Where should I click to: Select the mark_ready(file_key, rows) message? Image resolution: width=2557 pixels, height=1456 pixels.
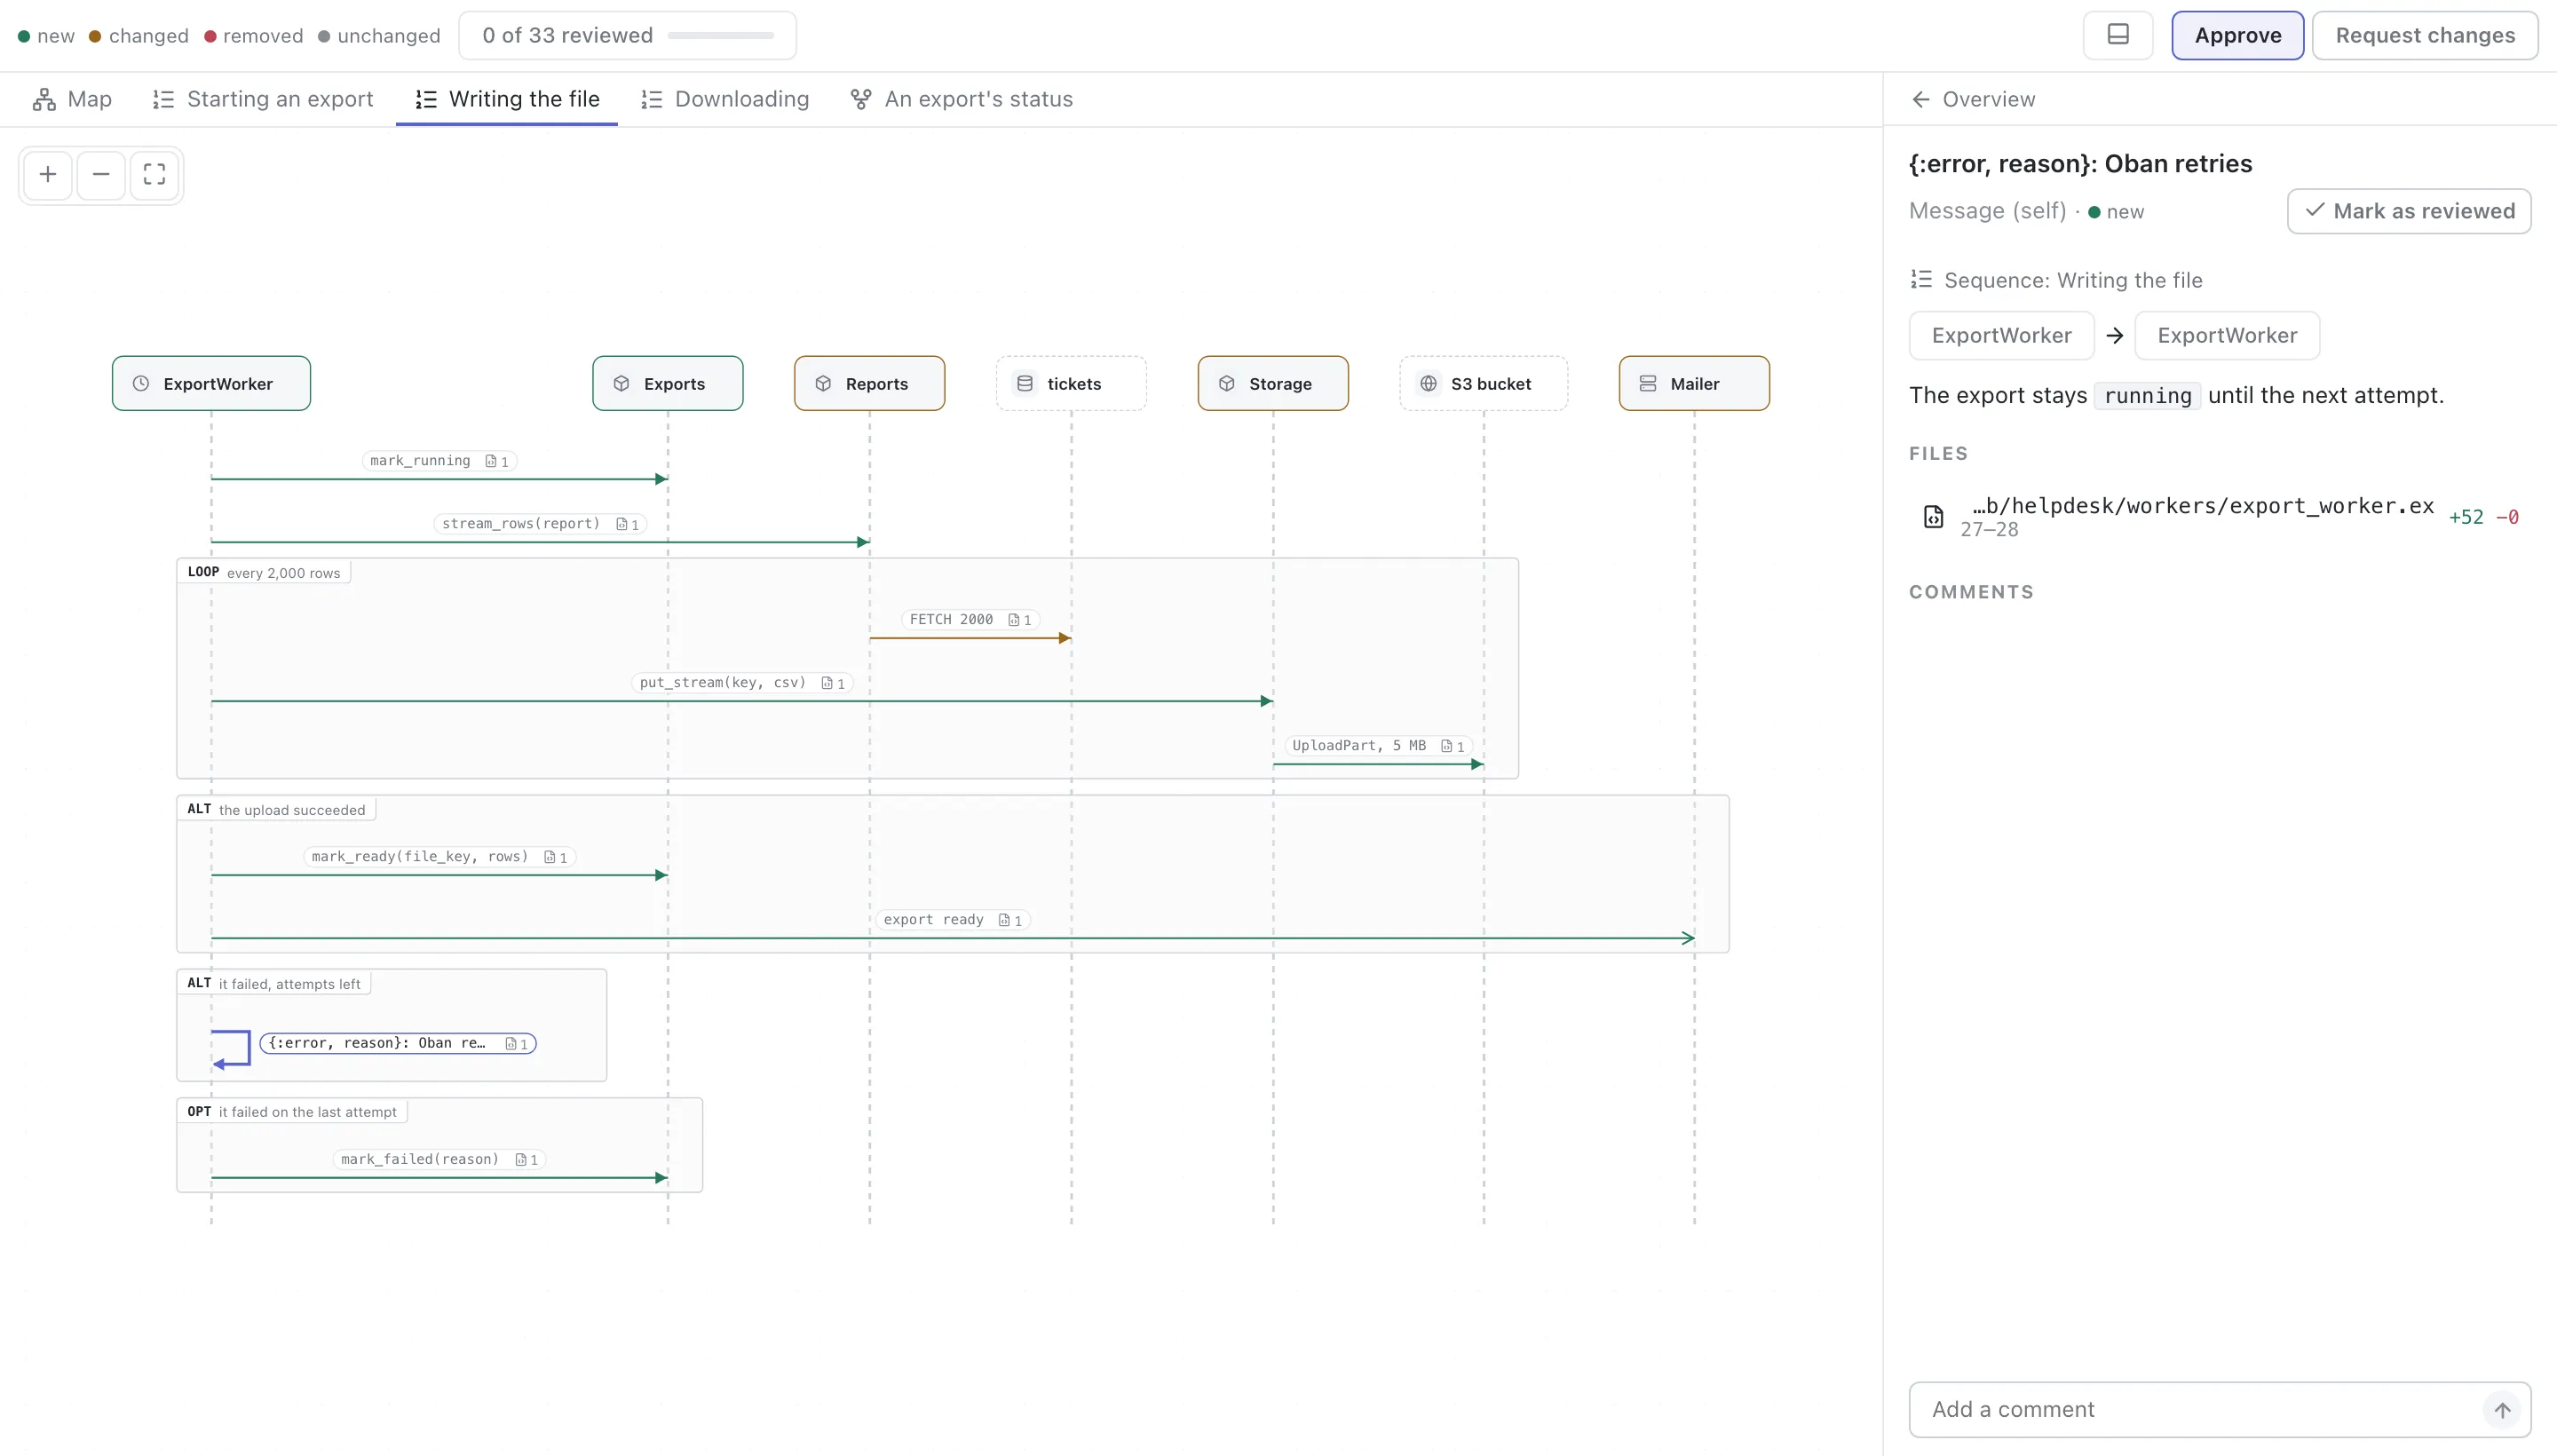(x=439, y=857)
